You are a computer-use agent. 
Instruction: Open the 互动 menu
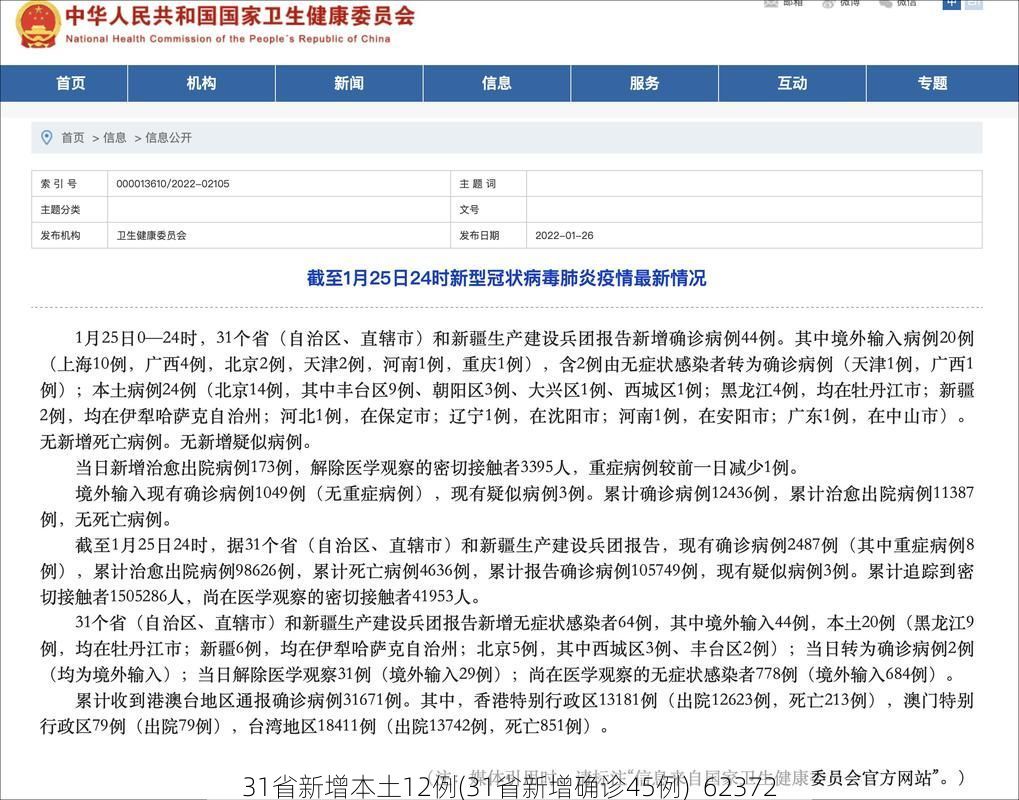[792, 83]
